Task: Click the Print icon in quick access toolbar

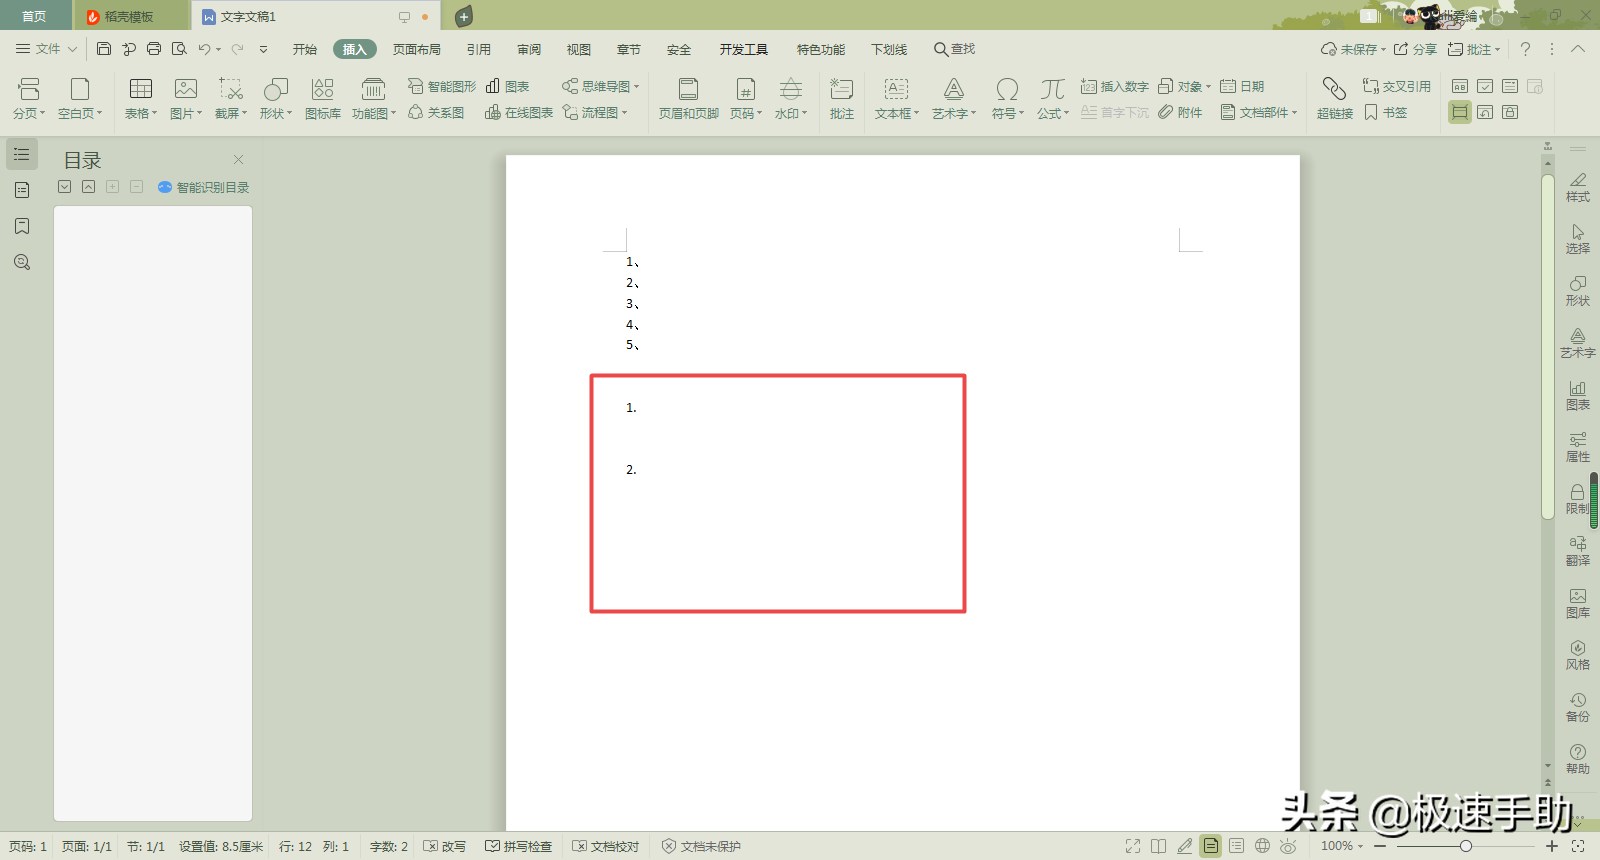Action: coord(154,49)
